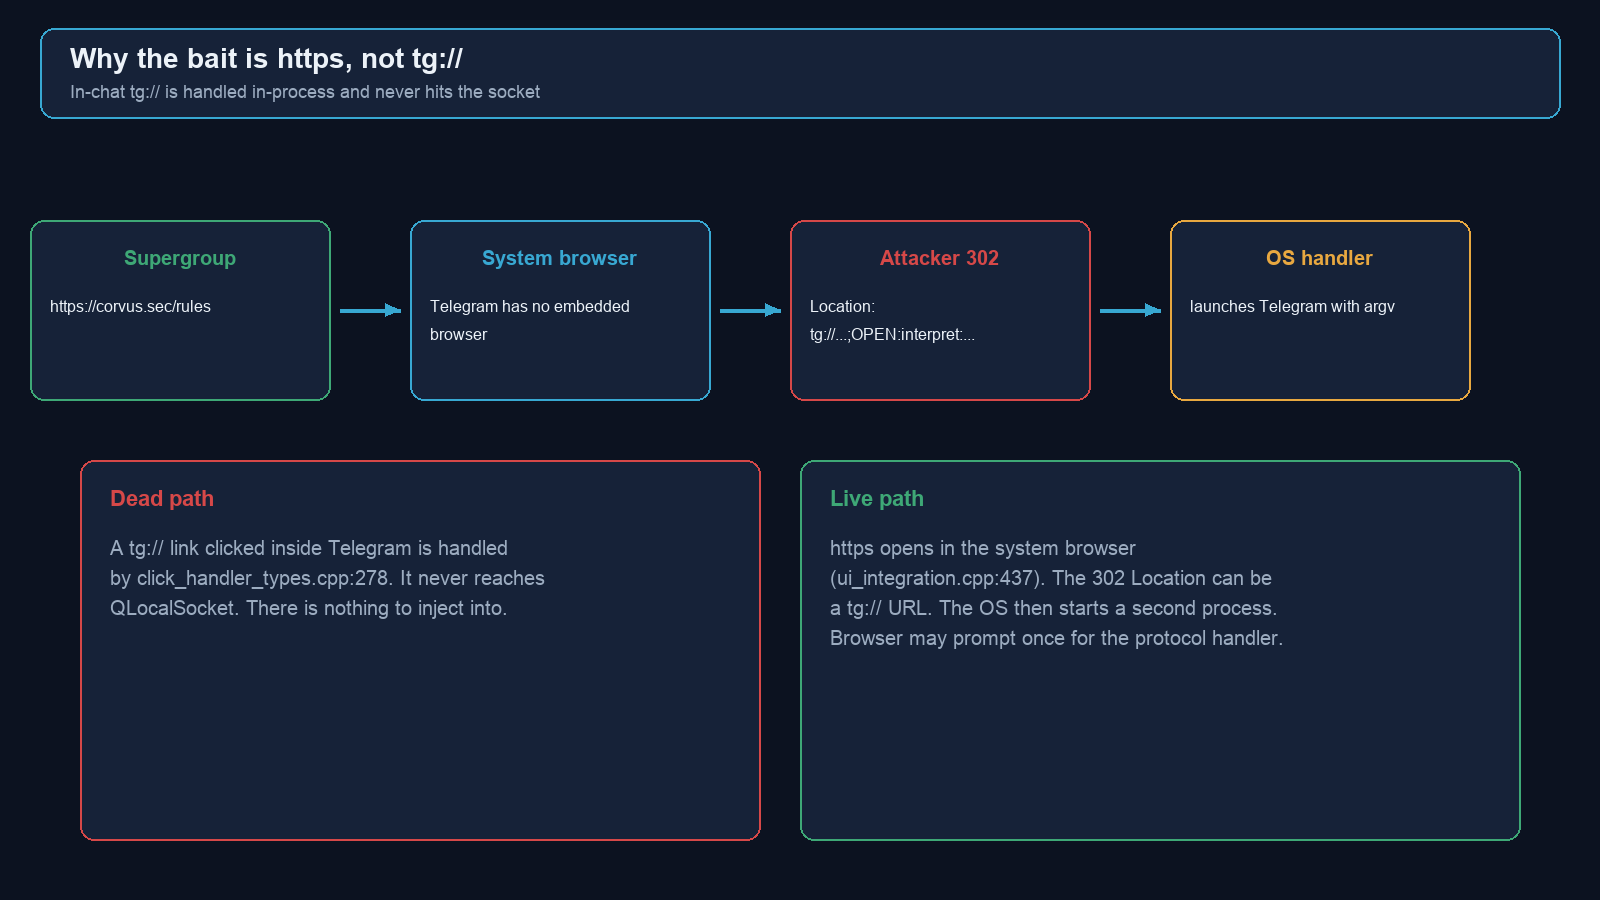Select the Attacker 302 box heading
This screenshot has height=900, width=1600.
pyautogui.click(x=939, y=258)
